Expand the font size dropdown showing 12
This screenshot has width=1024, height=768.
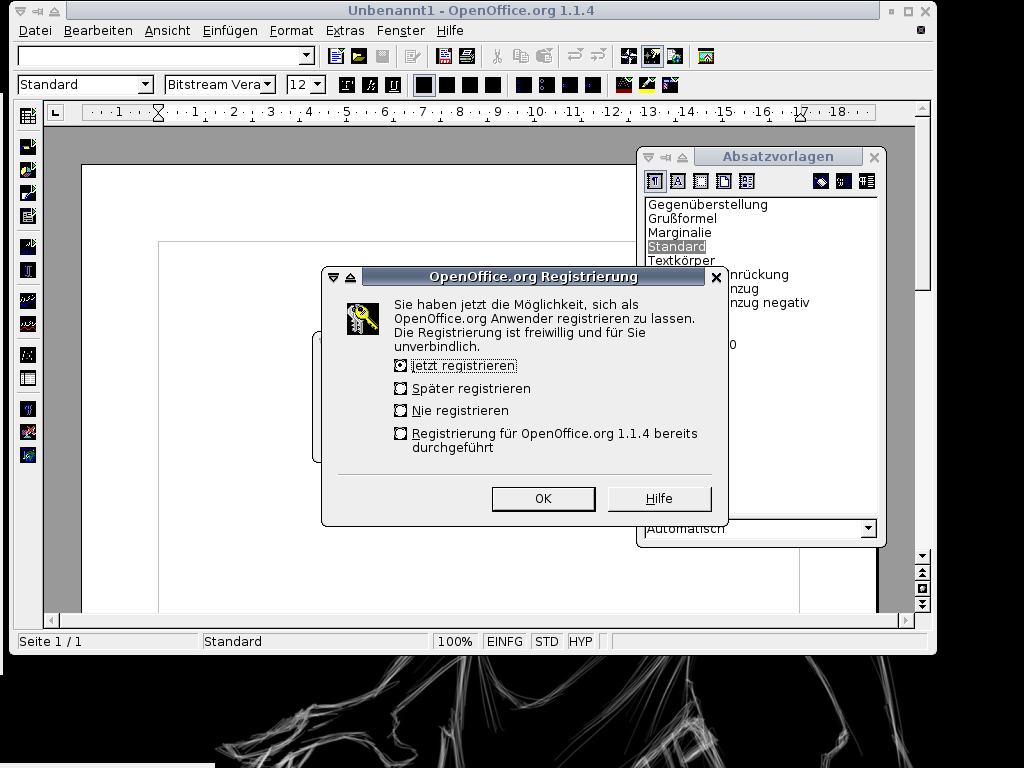317,85
